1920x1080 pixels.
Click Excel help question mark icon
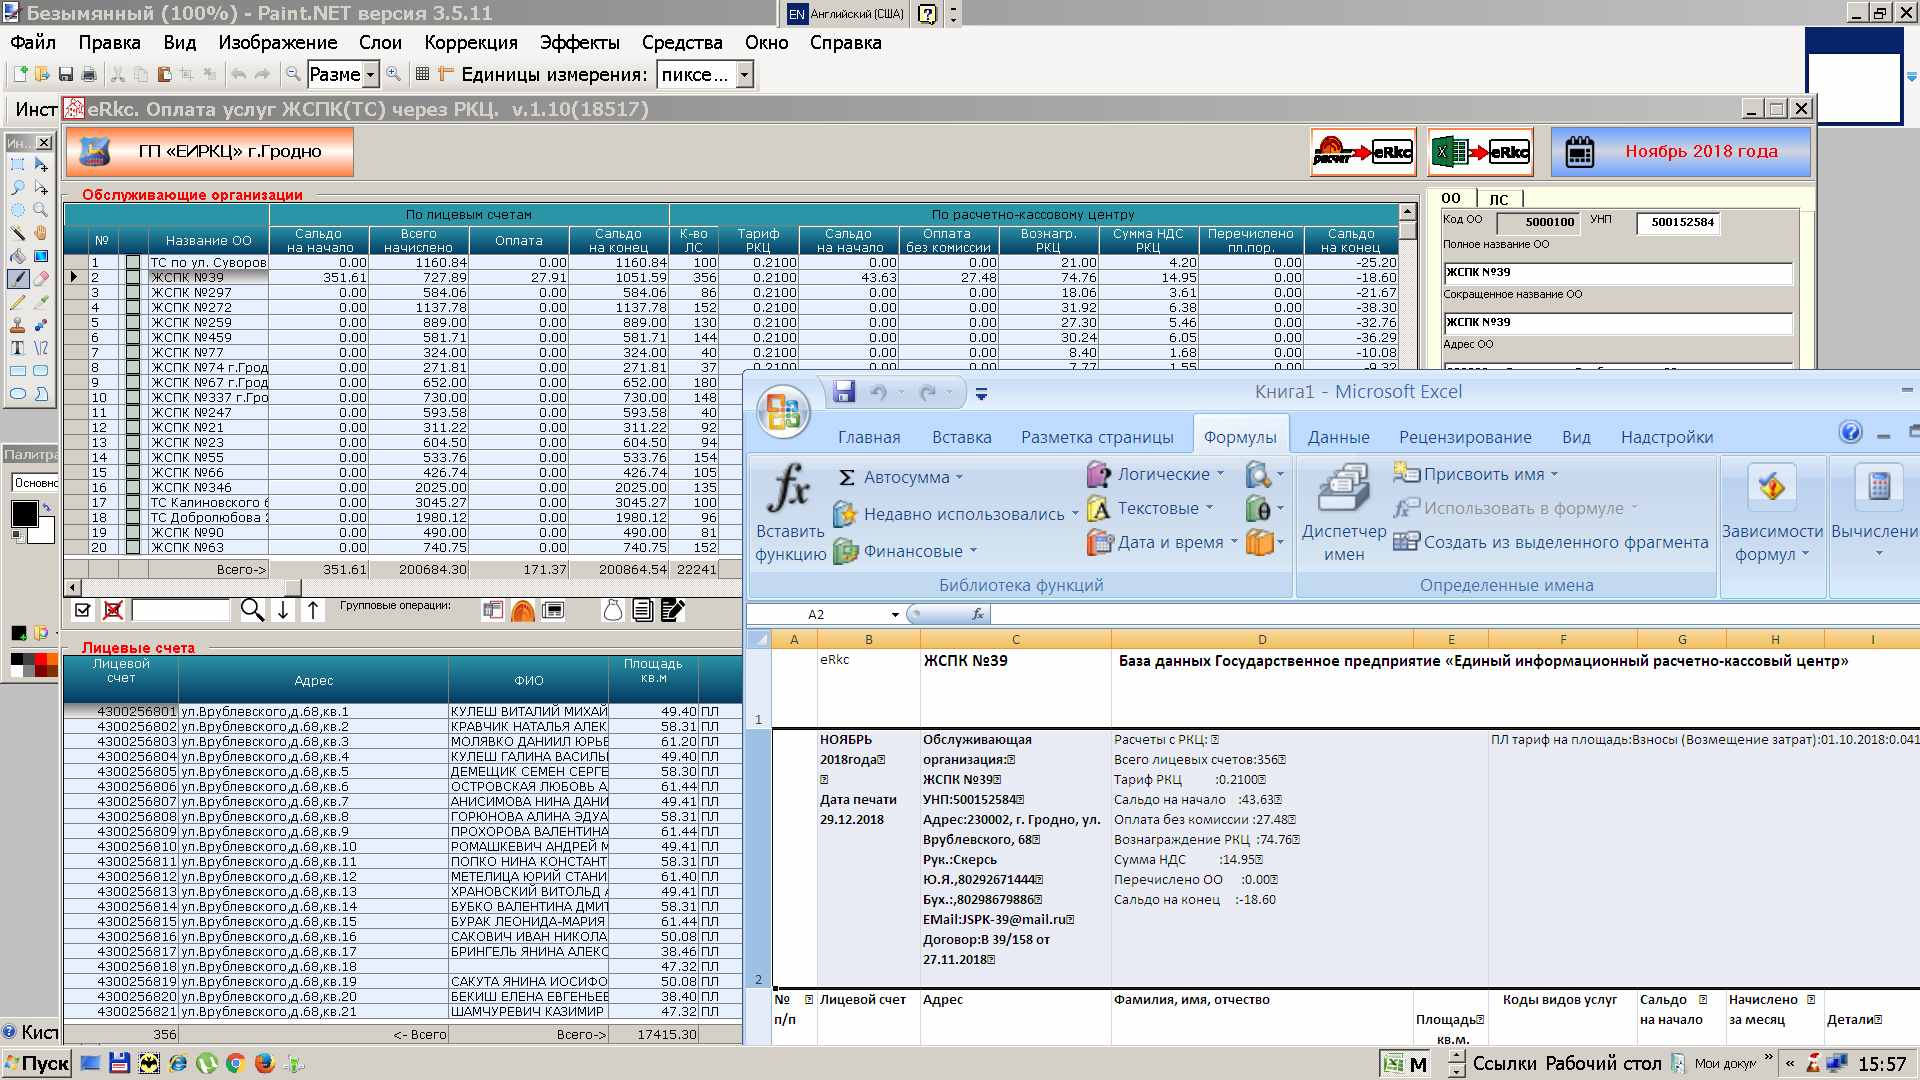(x=1850, y=432)
